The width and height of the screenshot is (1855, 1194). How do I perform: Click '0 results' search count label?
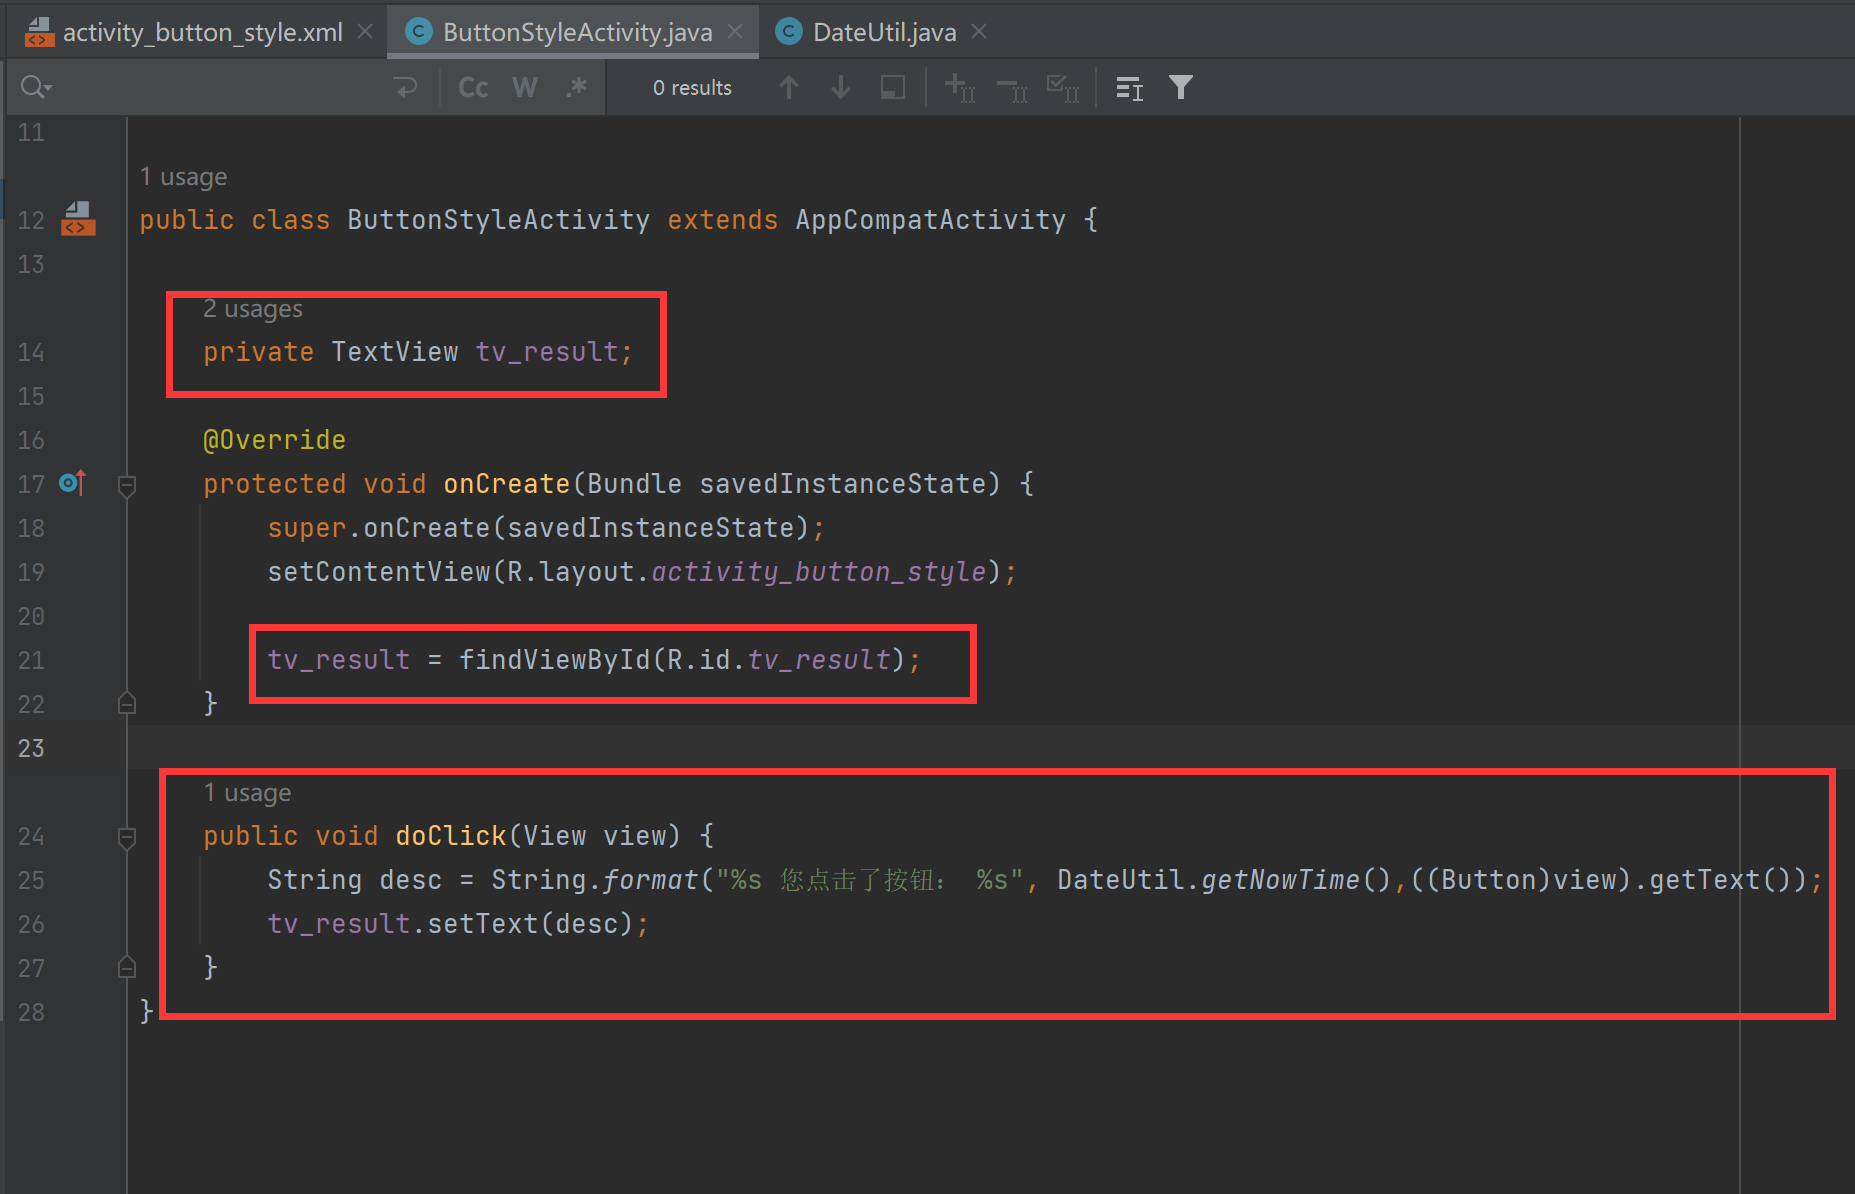point(692,88)
